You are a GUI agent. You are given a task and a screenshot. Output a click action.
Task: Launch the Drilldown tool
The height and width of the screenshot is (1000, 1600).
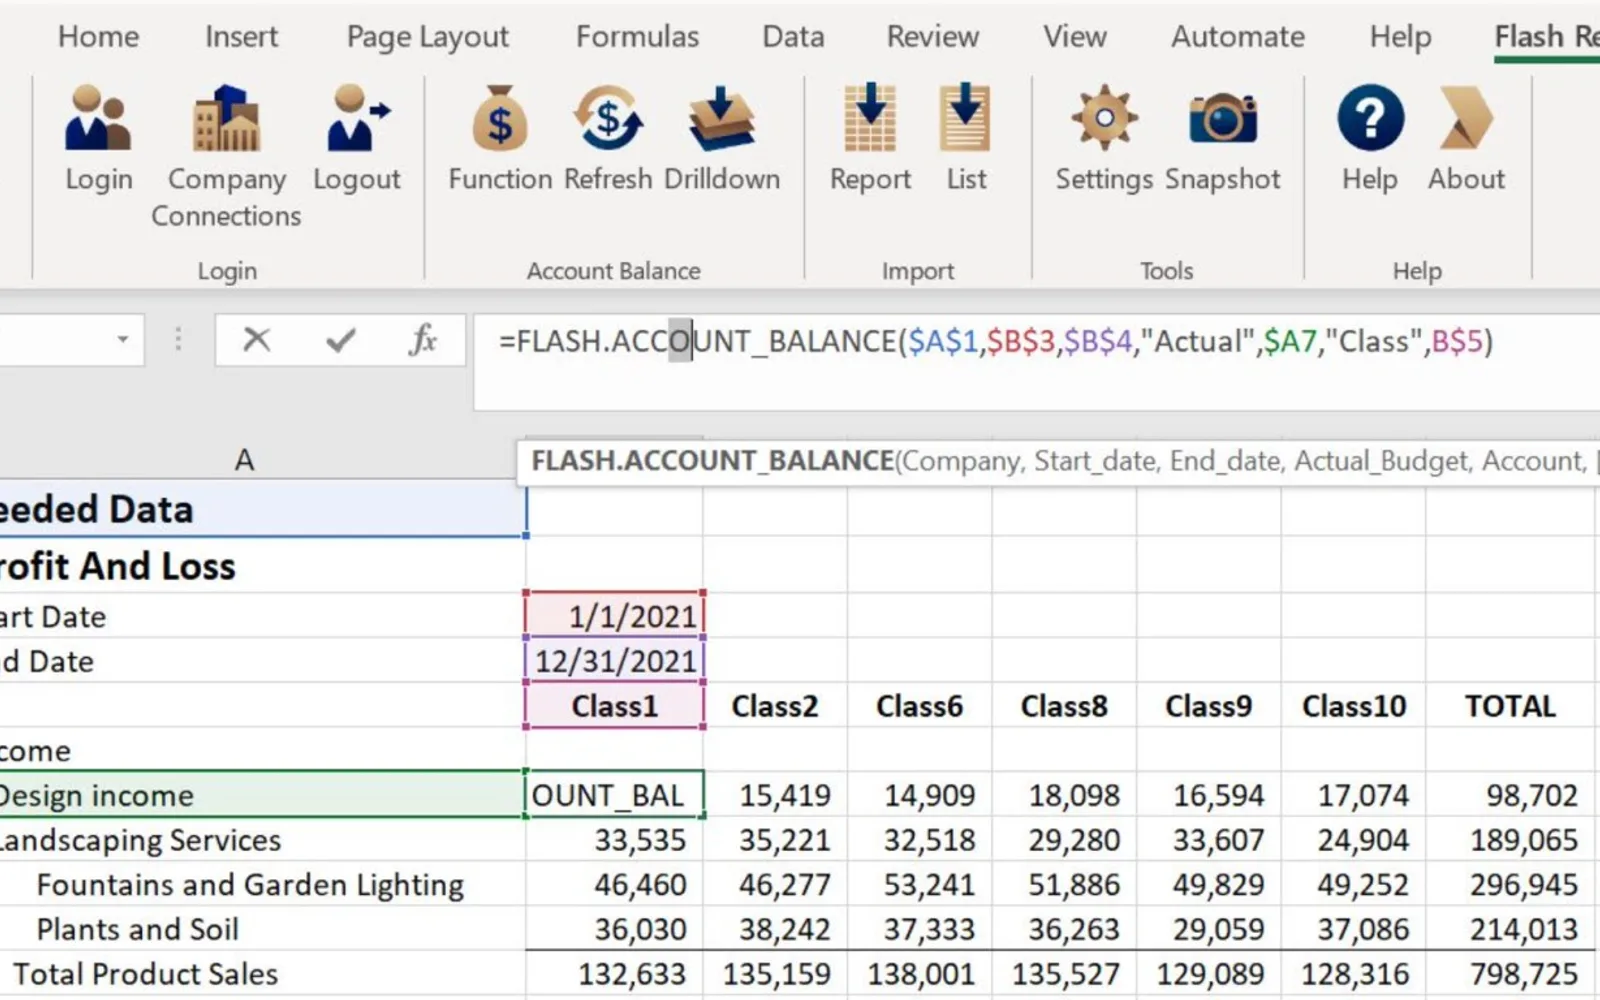(x=722, y=138)
